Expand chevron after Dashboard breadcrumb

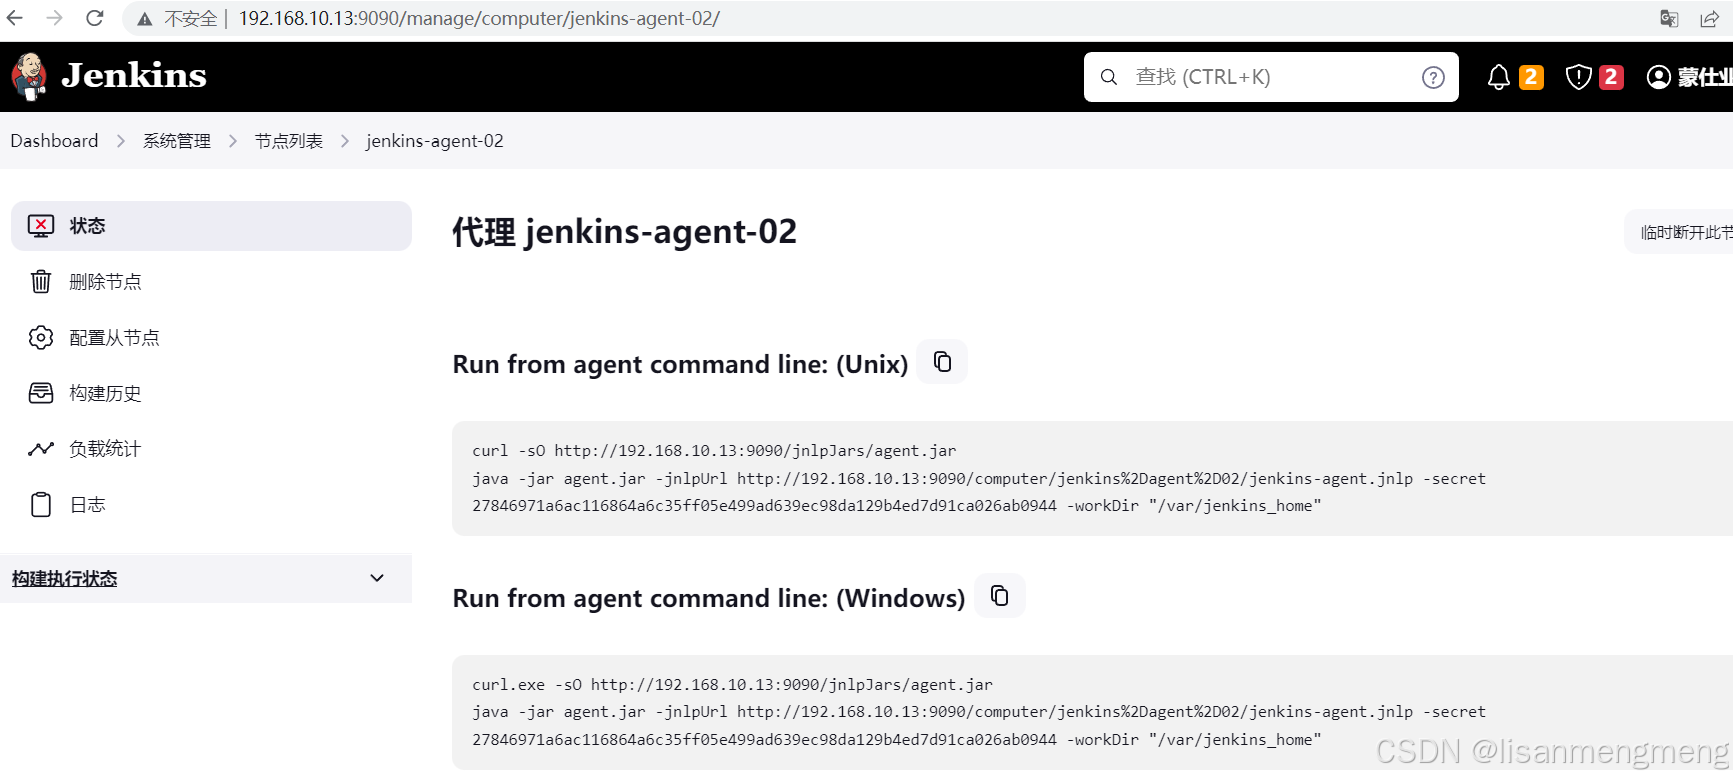tap(121, 141)
